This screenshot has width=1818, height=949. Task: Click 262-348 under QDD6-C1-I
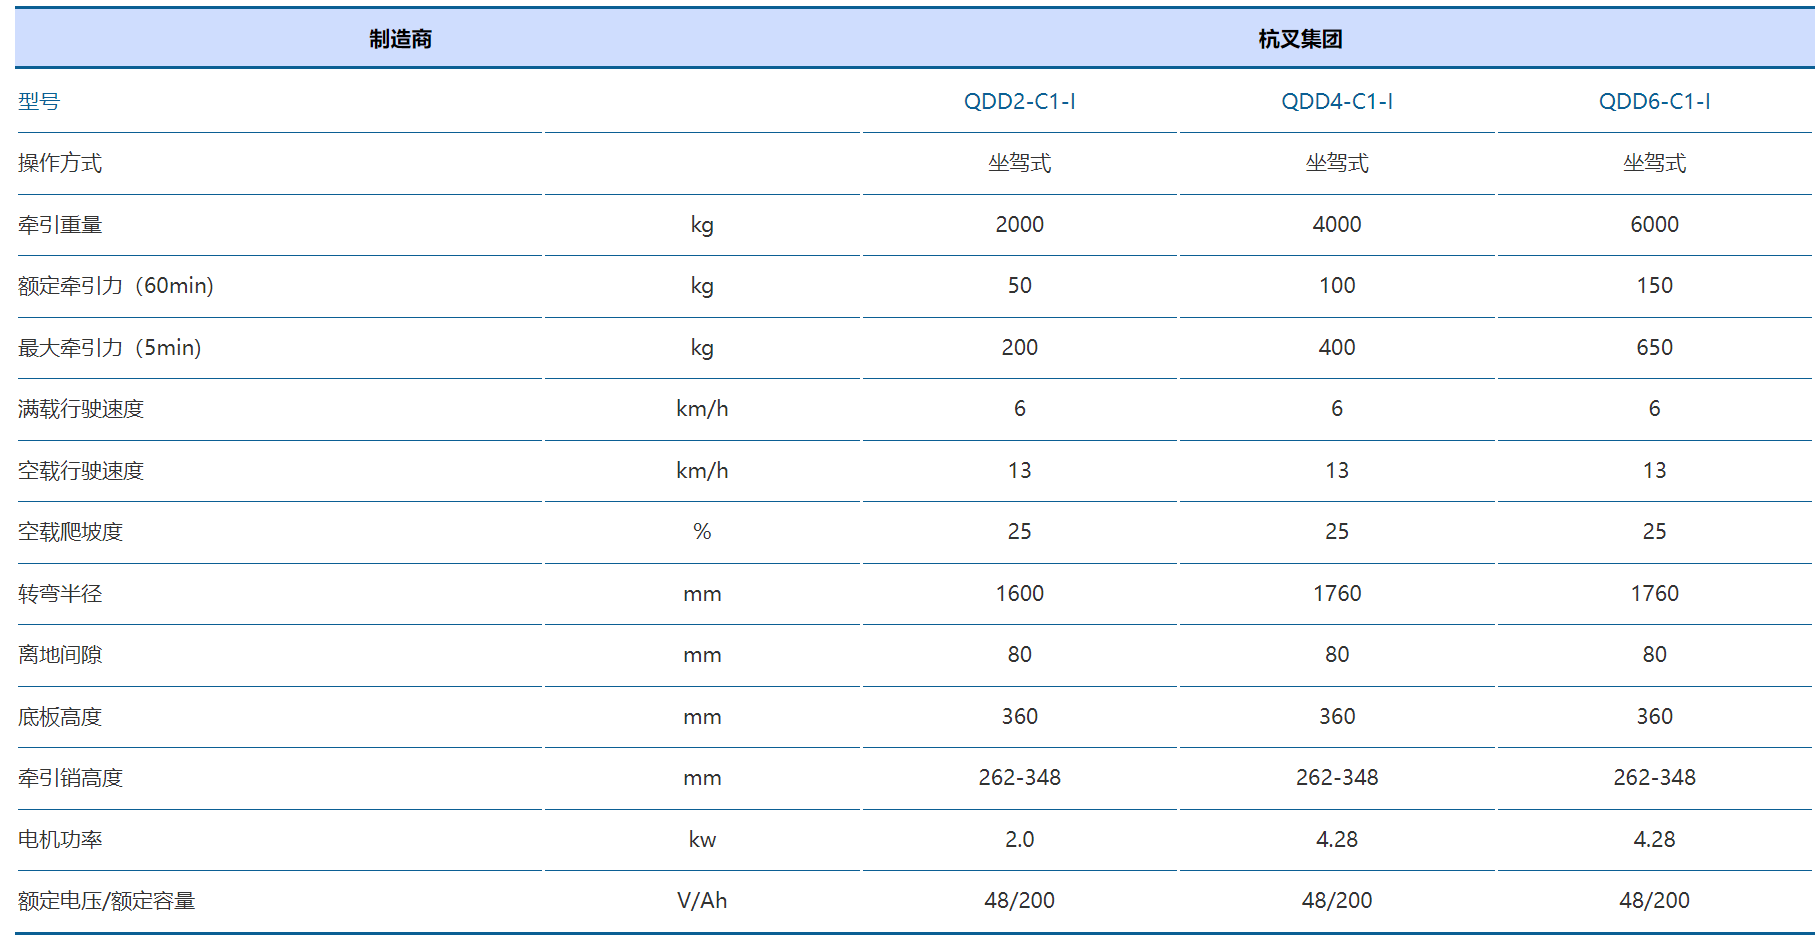coord(1654,778)
